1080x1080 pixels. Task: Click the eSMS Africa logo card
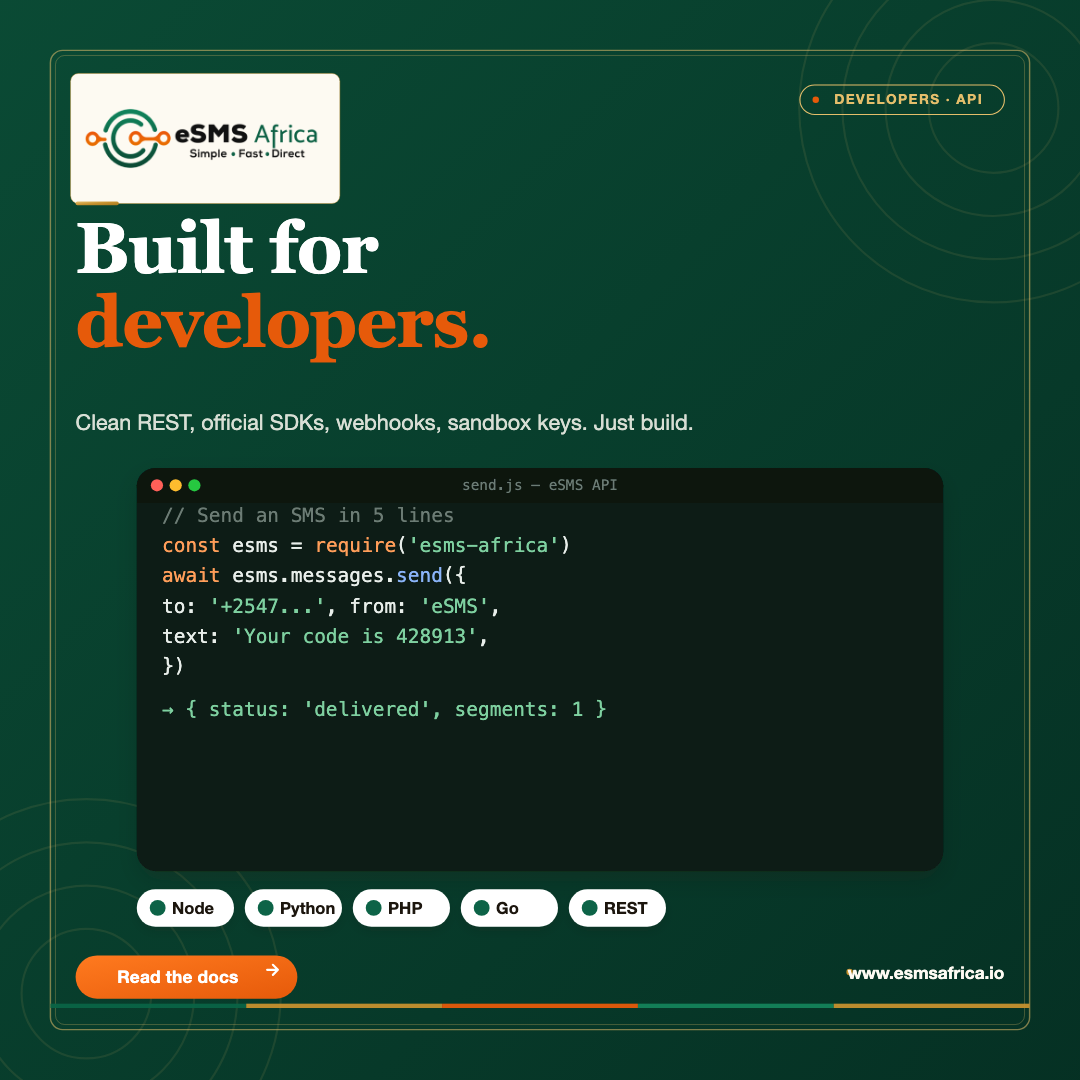click(x=205, y=138)
